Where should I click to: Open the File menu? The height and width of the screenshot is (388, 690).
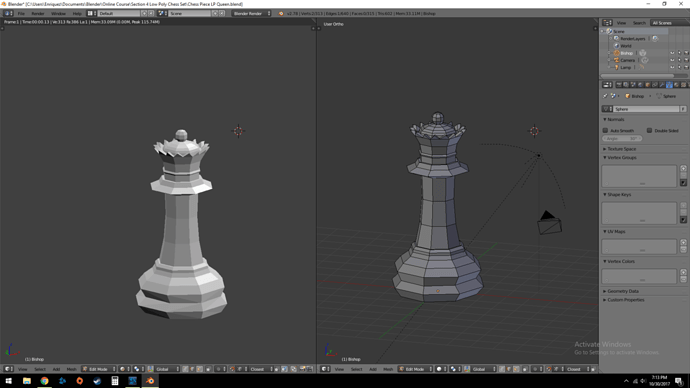coord(21,14)
